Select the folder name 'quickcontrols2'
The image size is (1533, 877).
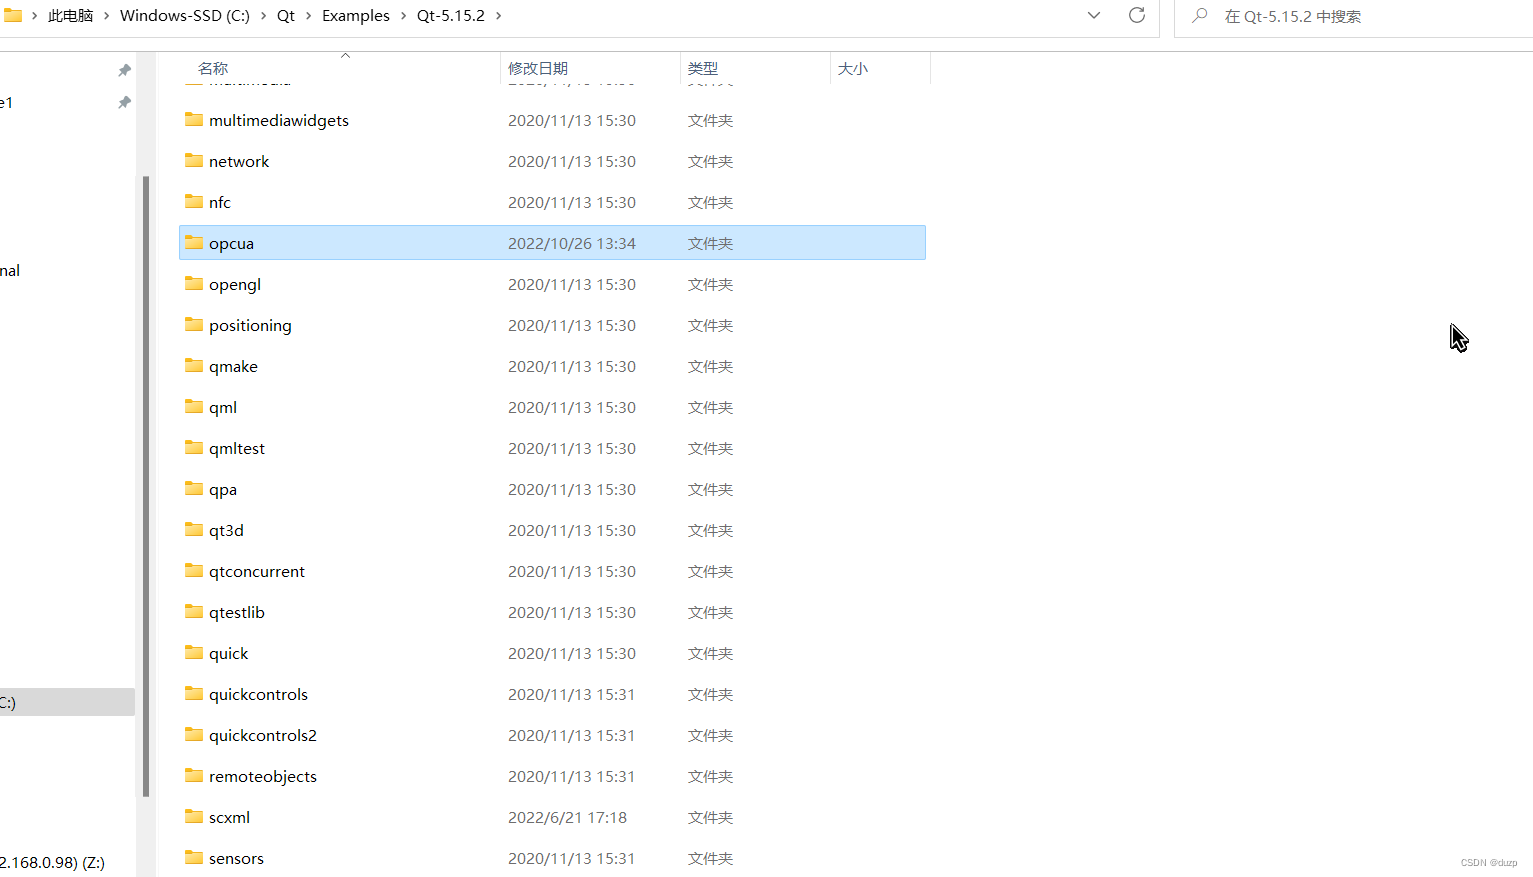(263, 735)
